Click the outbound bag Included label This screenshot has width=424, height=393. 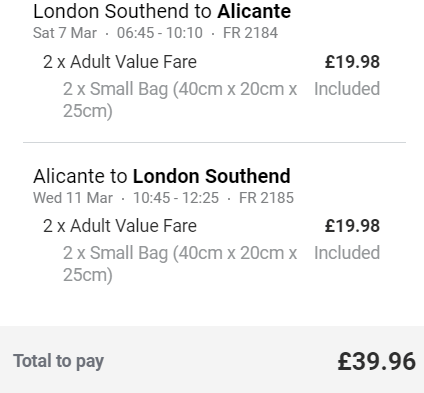pos(347,89)
